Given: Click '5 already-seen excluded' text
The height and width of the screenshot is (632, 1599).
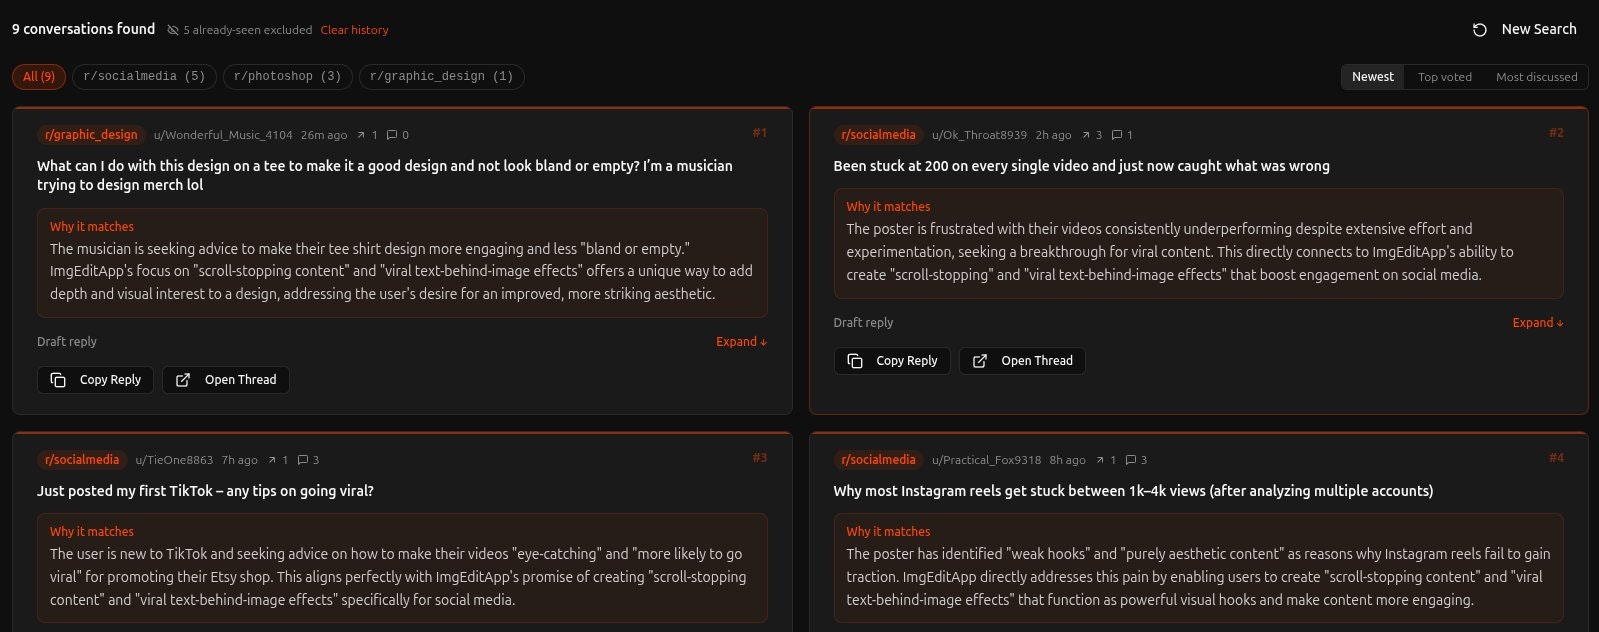Looking at the screenshot, I should [x=247, y=30].
